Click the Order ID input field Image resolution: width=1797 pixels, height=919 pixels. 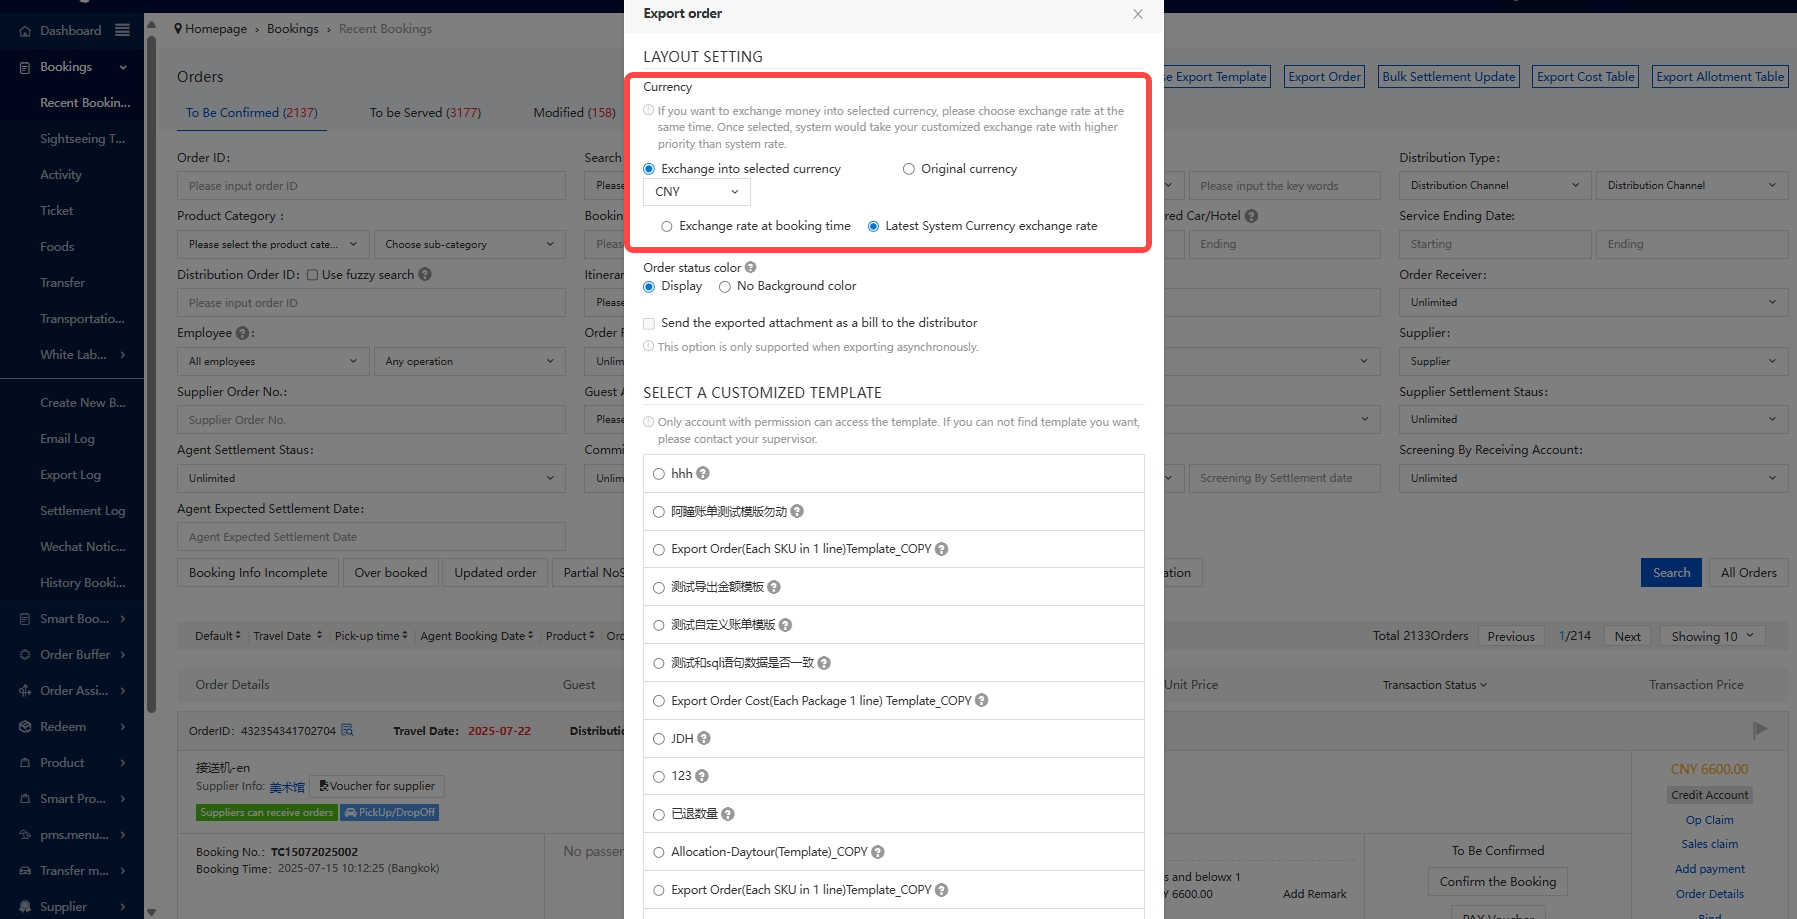371,186
